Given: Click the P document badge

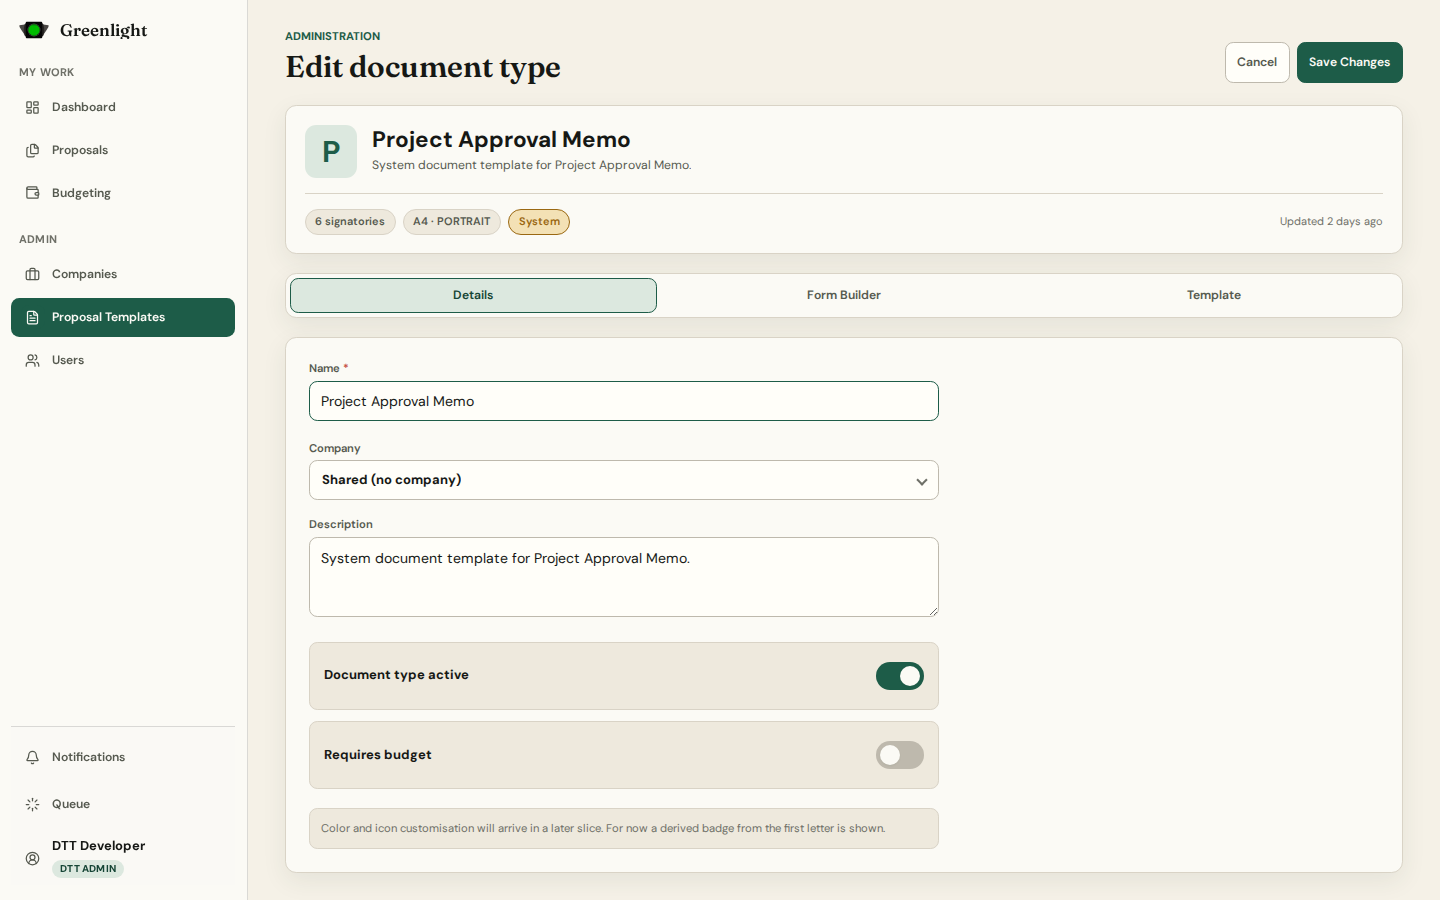Looking at the screenshot, I should click(x=331, y=152).
